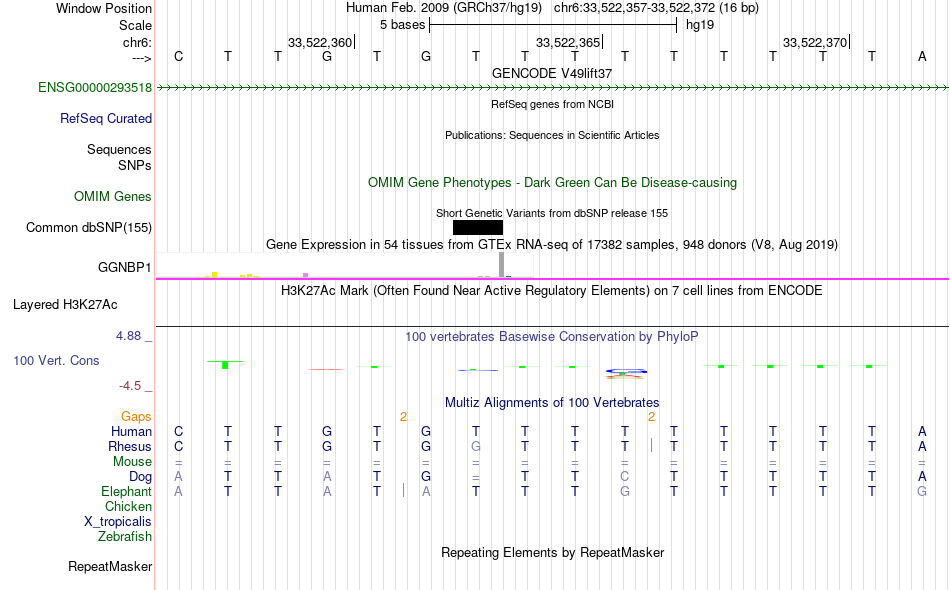The width and height of the screenshot is (950, 590).
Task: Click the -4.5 PhyloP lower scale value
Action: point(130,386)
